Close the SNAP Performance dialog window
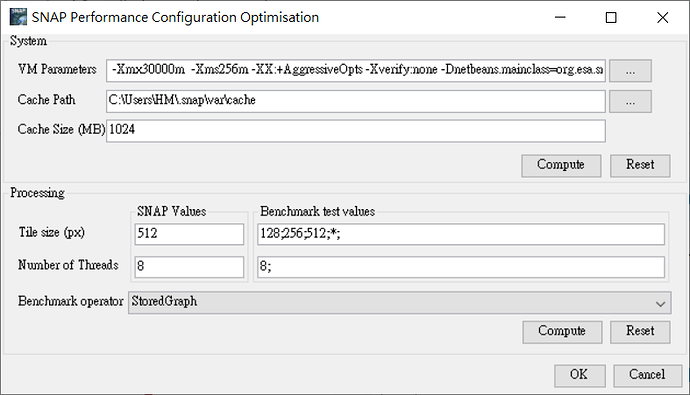This screenshot has height=395, width=690. [x=662, y=18]
